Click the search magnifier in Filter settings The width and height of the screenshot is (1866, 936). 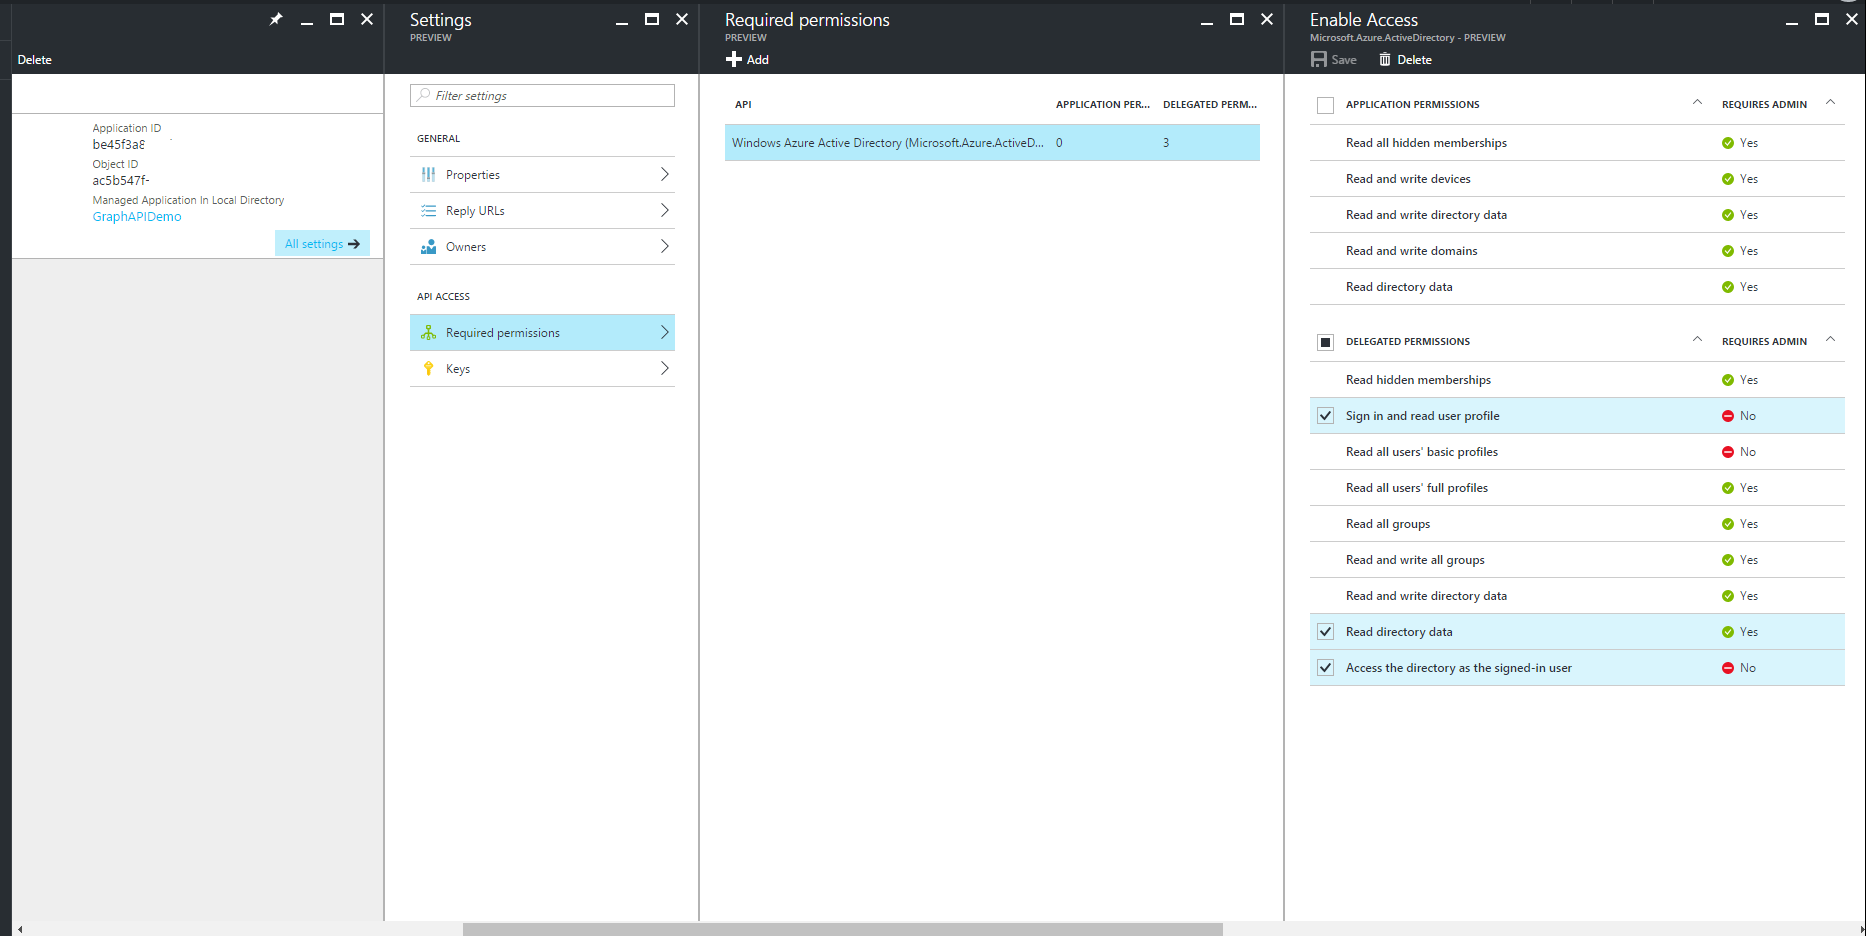[x=424, y=95]
